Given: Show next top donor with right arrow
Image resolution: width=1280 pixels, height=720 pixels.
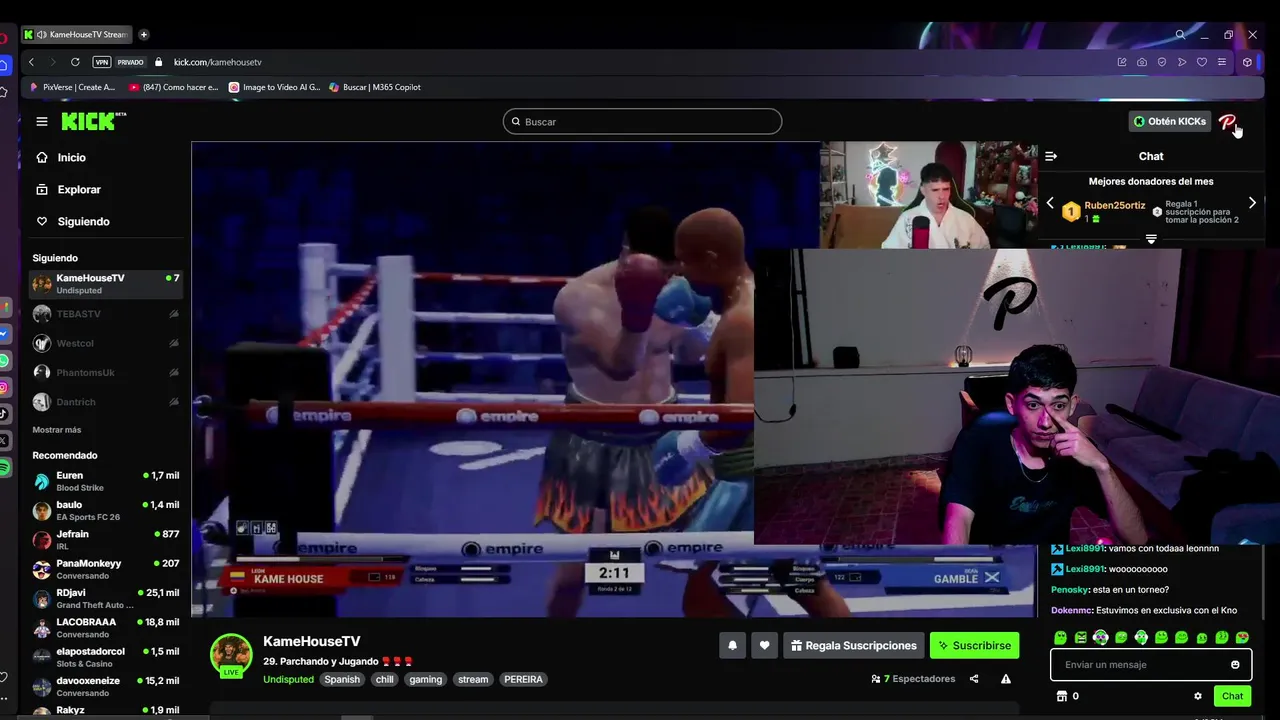Looking at the screenshot, I should (x=1252, y=203).
